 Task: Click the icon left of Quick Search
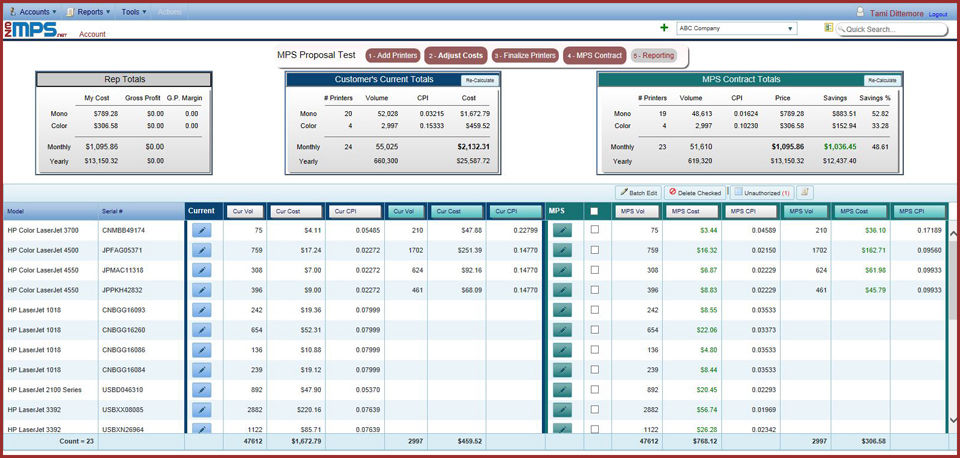[x=829, y=28]
